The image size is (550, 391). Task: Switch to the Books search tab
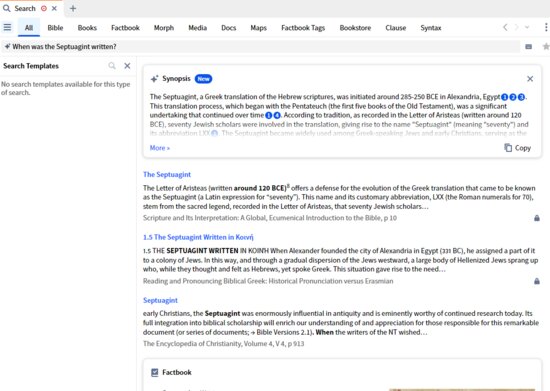87,28
